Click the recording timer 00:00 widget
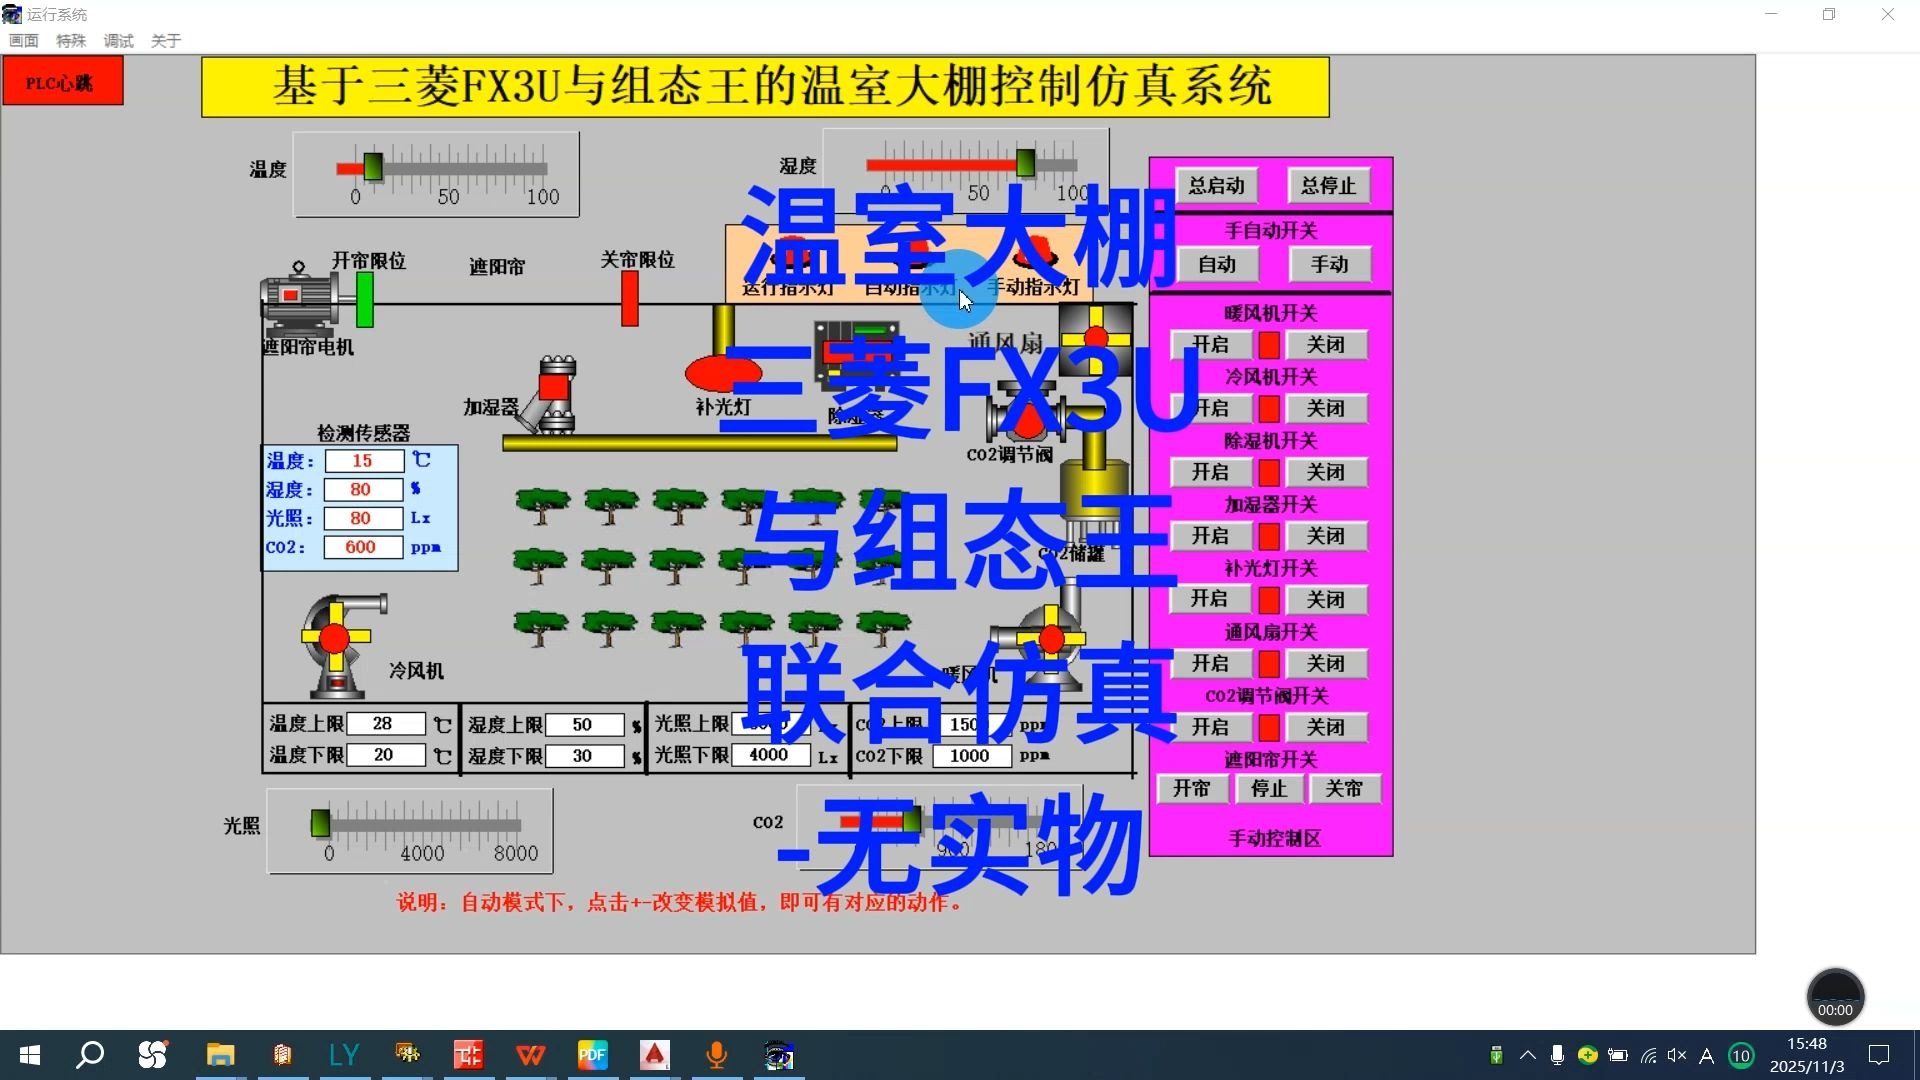 click(1835, 996)
